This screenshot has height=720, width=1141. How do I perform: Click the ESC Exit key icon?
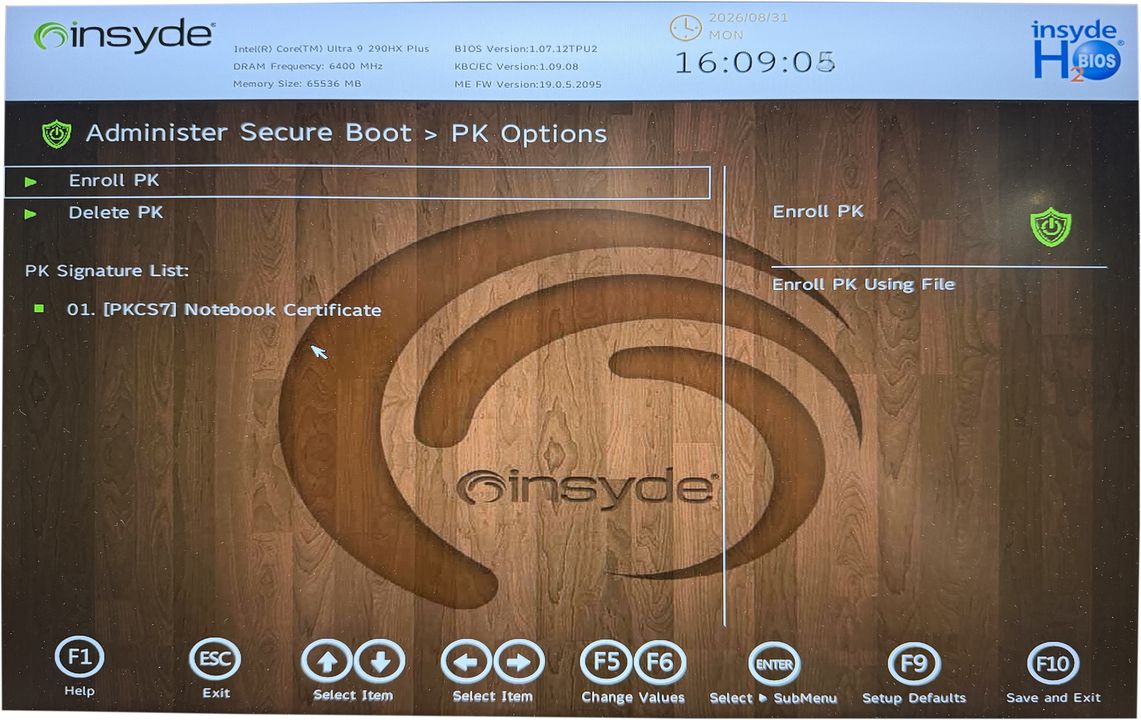click(x=215, y=659)
